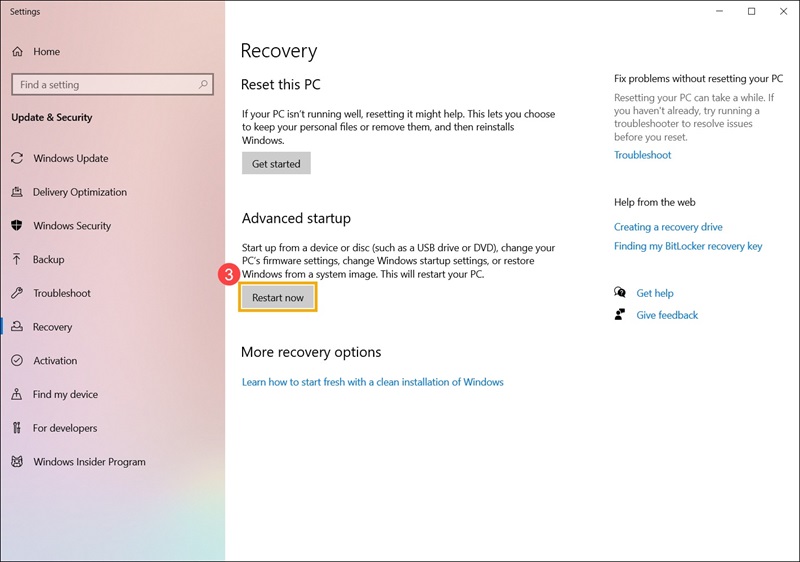Click the search magnifier icon

pyautogui.click(x=200, y=85)
